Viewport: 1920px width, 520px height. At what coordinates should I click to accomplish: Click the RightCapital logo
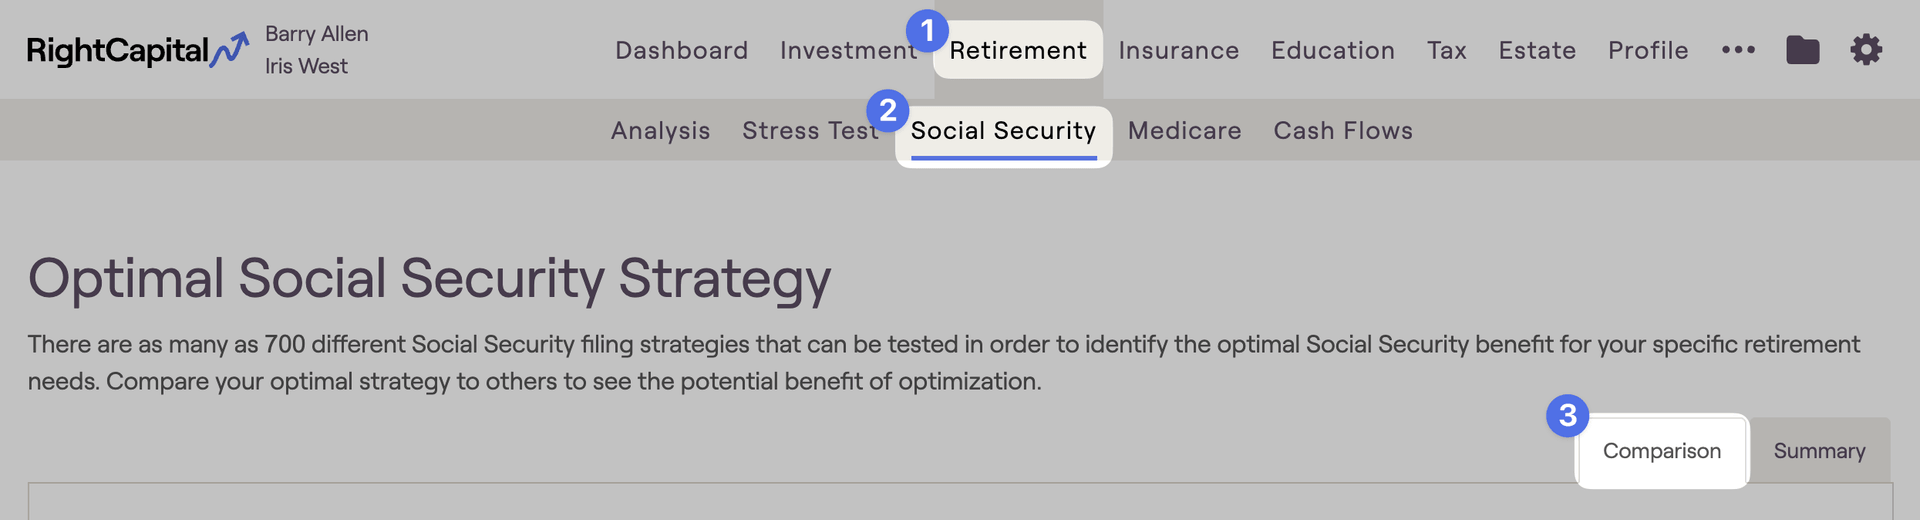tap(138, 50)
